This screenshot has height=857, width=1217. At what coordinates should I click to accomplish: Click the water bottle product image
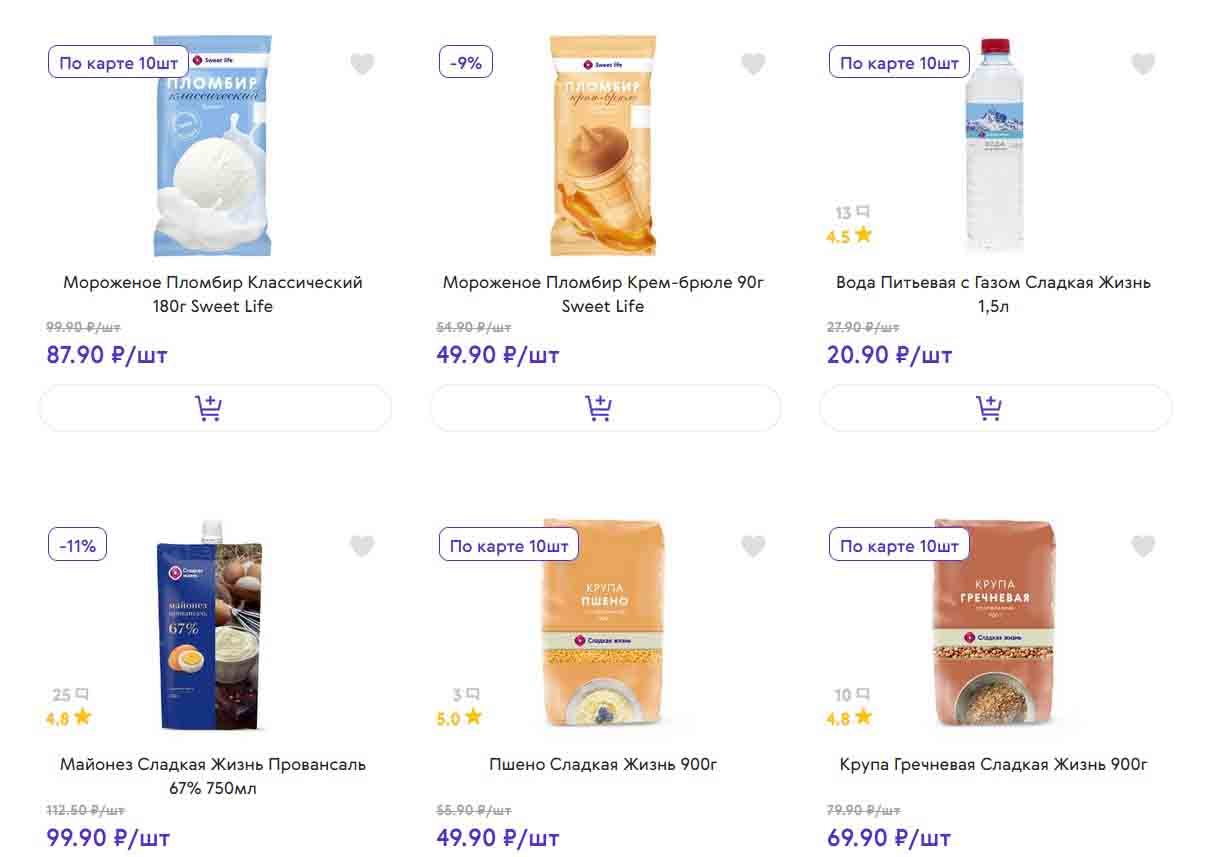tap(994, 145)
